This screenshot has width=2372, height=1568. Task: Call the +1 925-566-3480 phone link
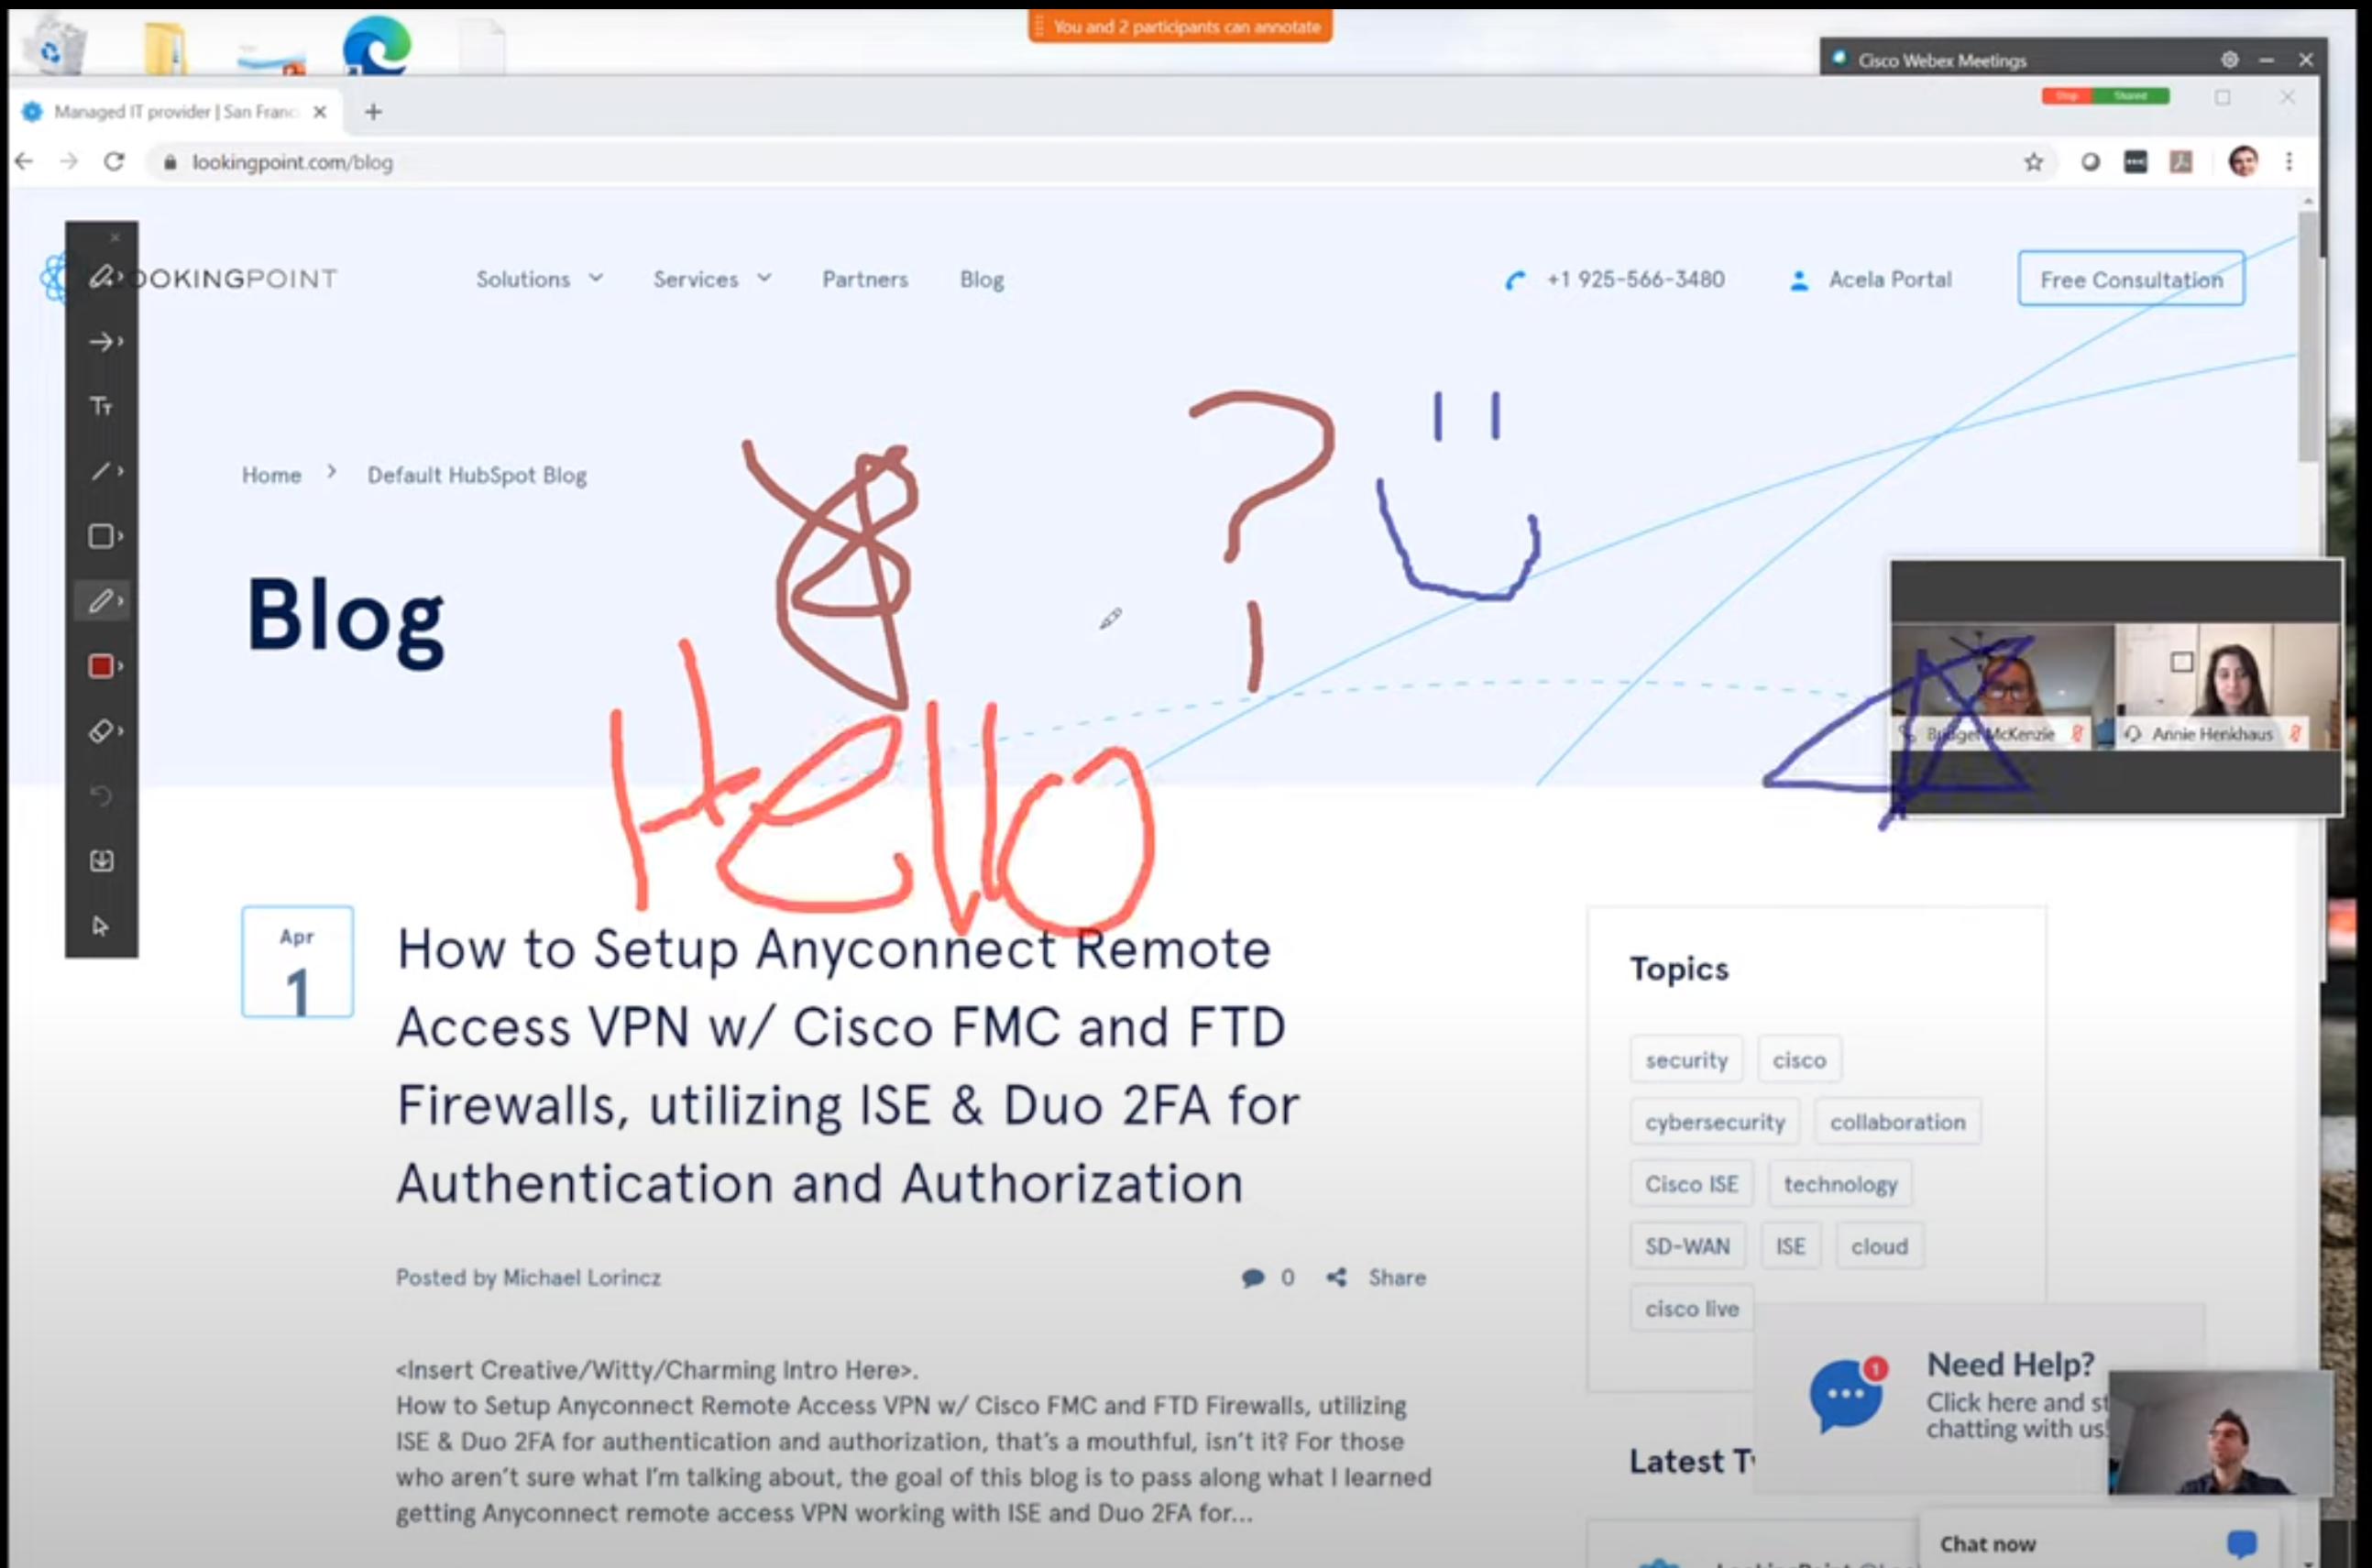click(1615, 279)
